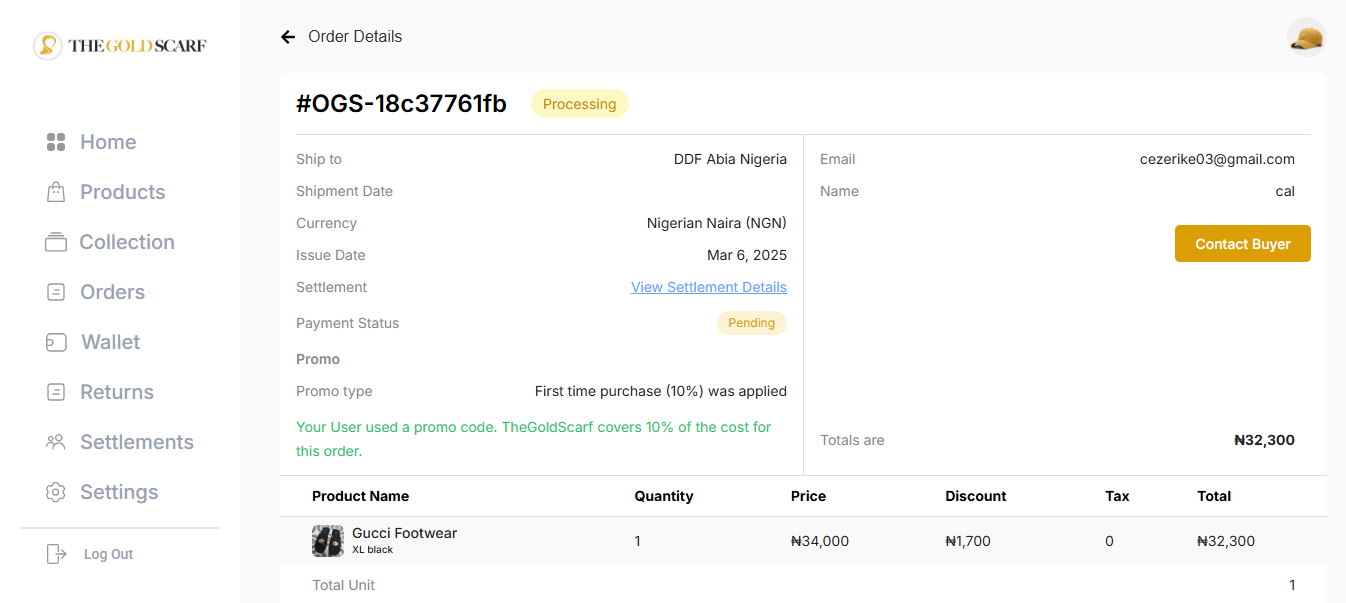
Task: Open the profile avatar with cap image
Action: click(x=1306, y=38)
